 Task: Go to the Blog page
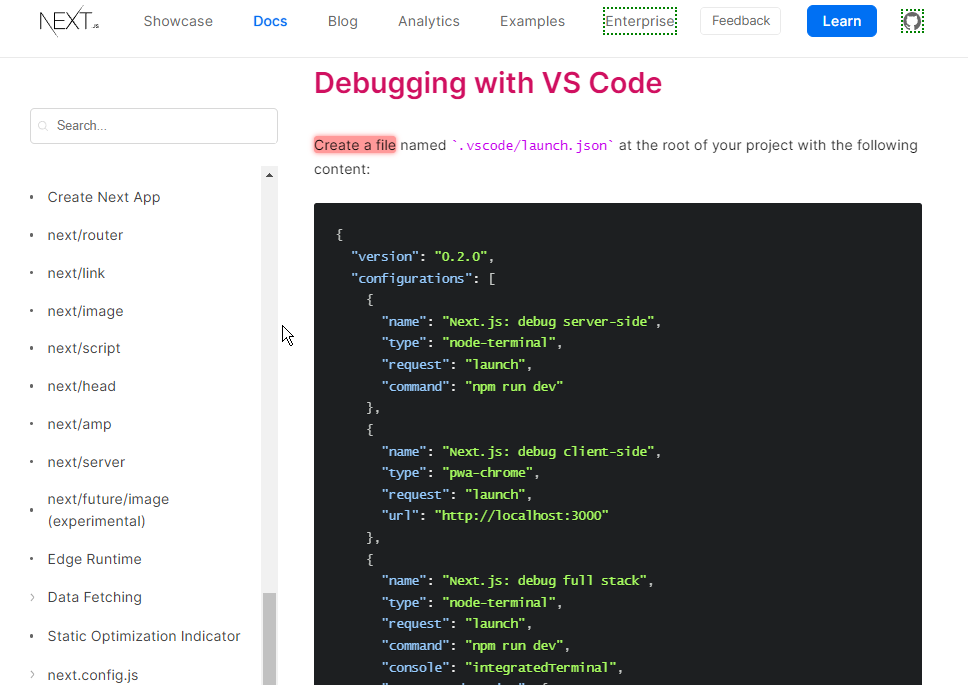point(342,21)
